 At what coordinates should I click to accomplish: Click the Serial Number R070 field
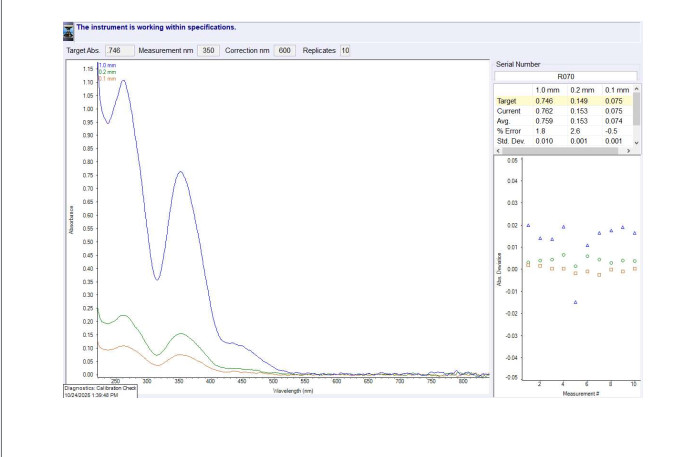coord(565,75)
